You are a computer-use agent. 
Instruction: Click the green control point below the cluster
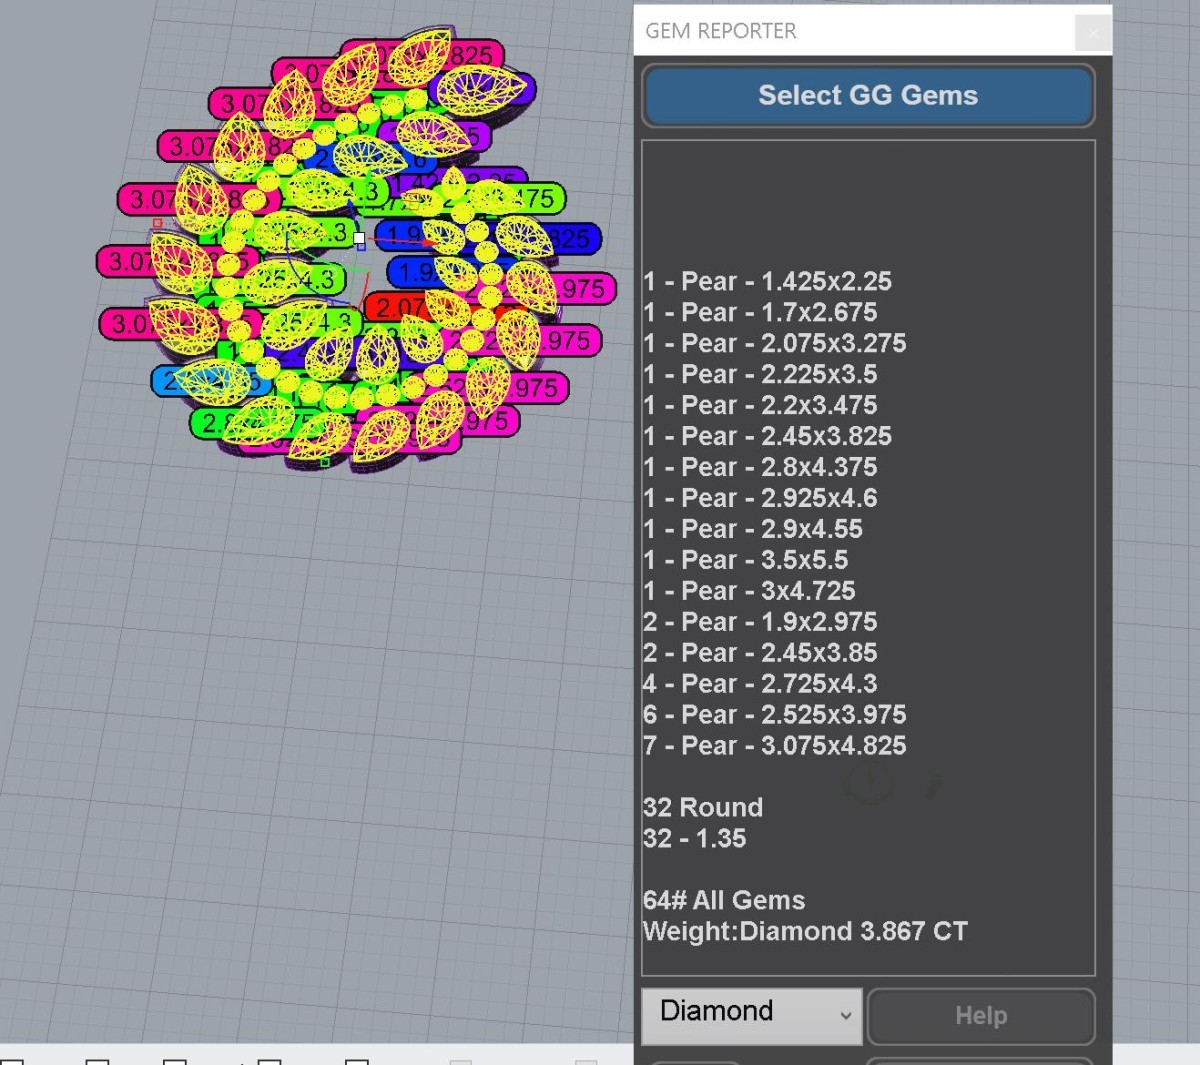pos(324,462)
